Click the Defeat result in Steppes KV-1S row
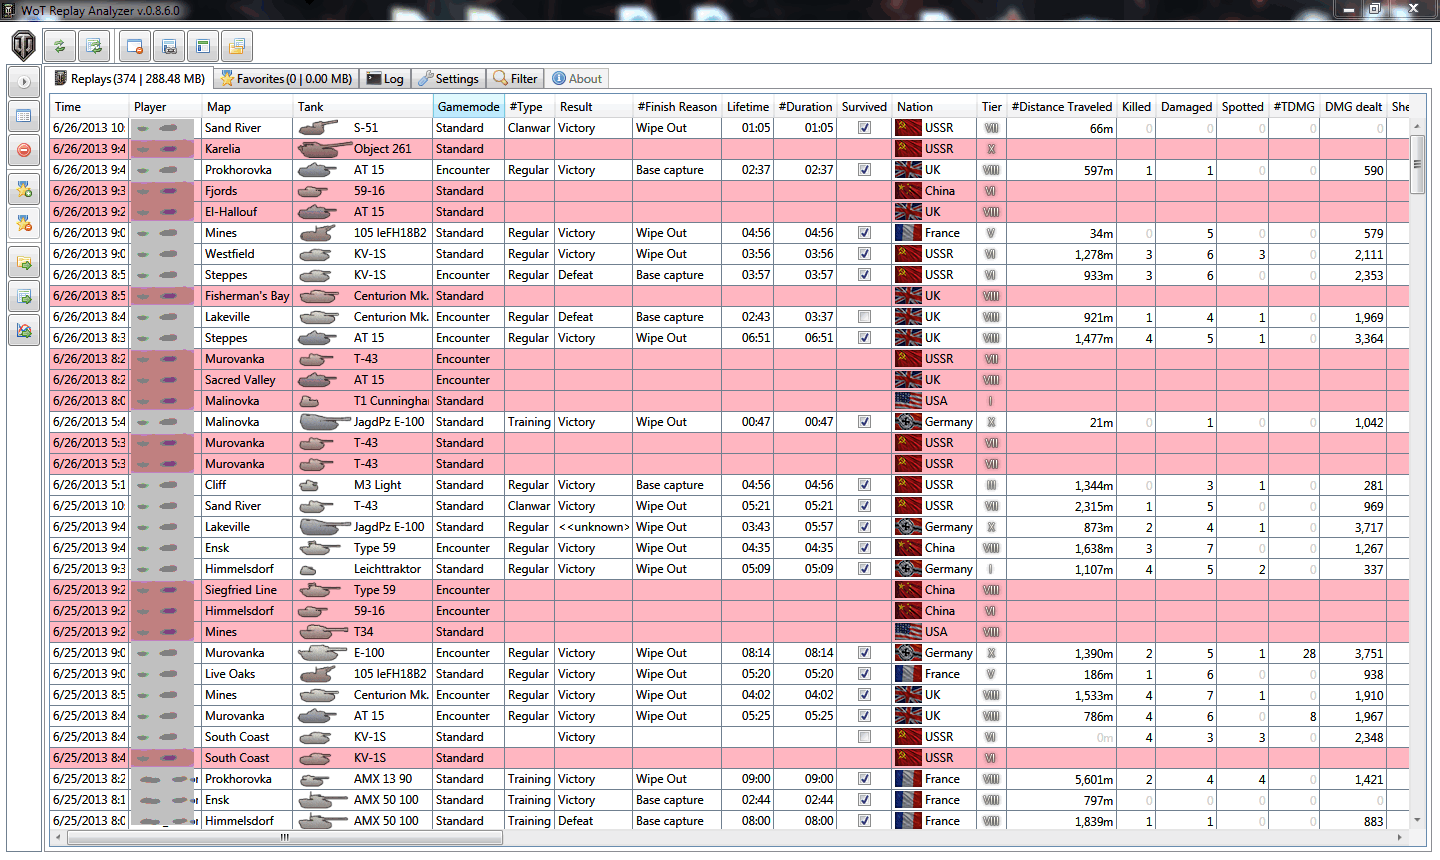This screenshot has width=1440, height=860. pos(594,275)
